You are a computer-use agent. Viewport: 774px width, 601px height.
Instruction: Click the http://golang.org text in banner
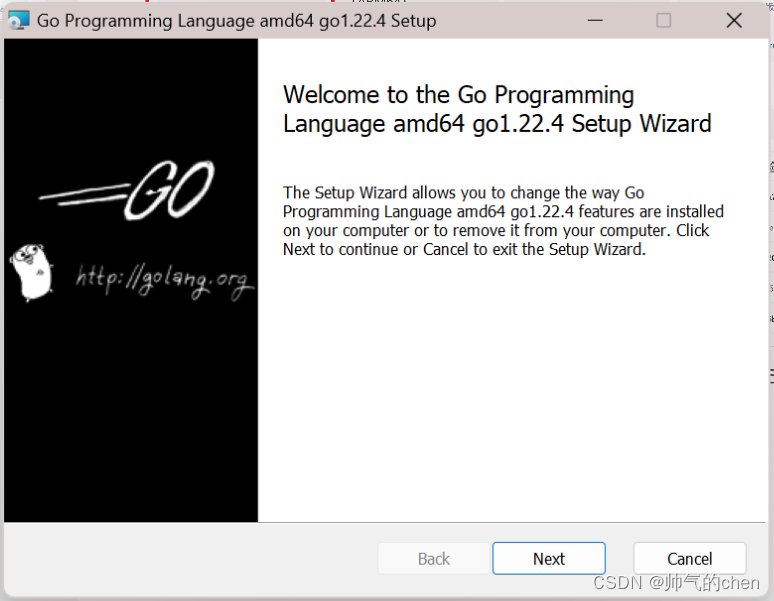point(165,281)
